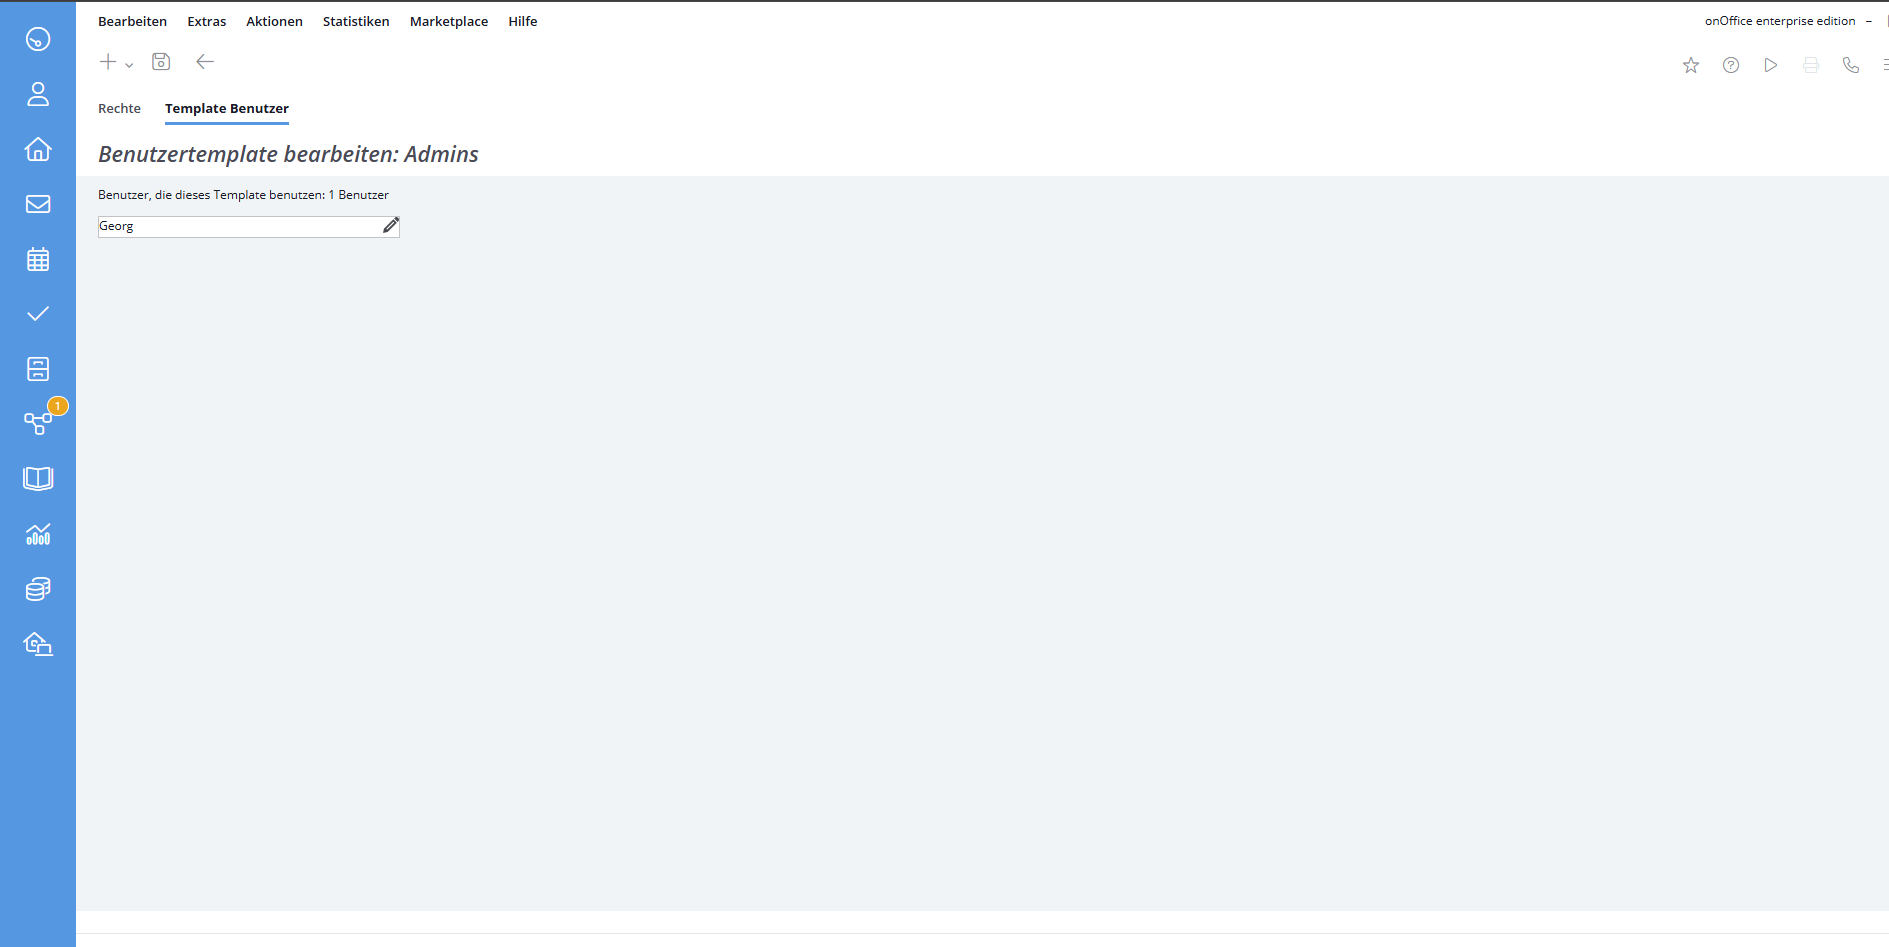Click the phone icon in toolbar
This screenshot has height=947, width=1889.
click(1851, 65)
